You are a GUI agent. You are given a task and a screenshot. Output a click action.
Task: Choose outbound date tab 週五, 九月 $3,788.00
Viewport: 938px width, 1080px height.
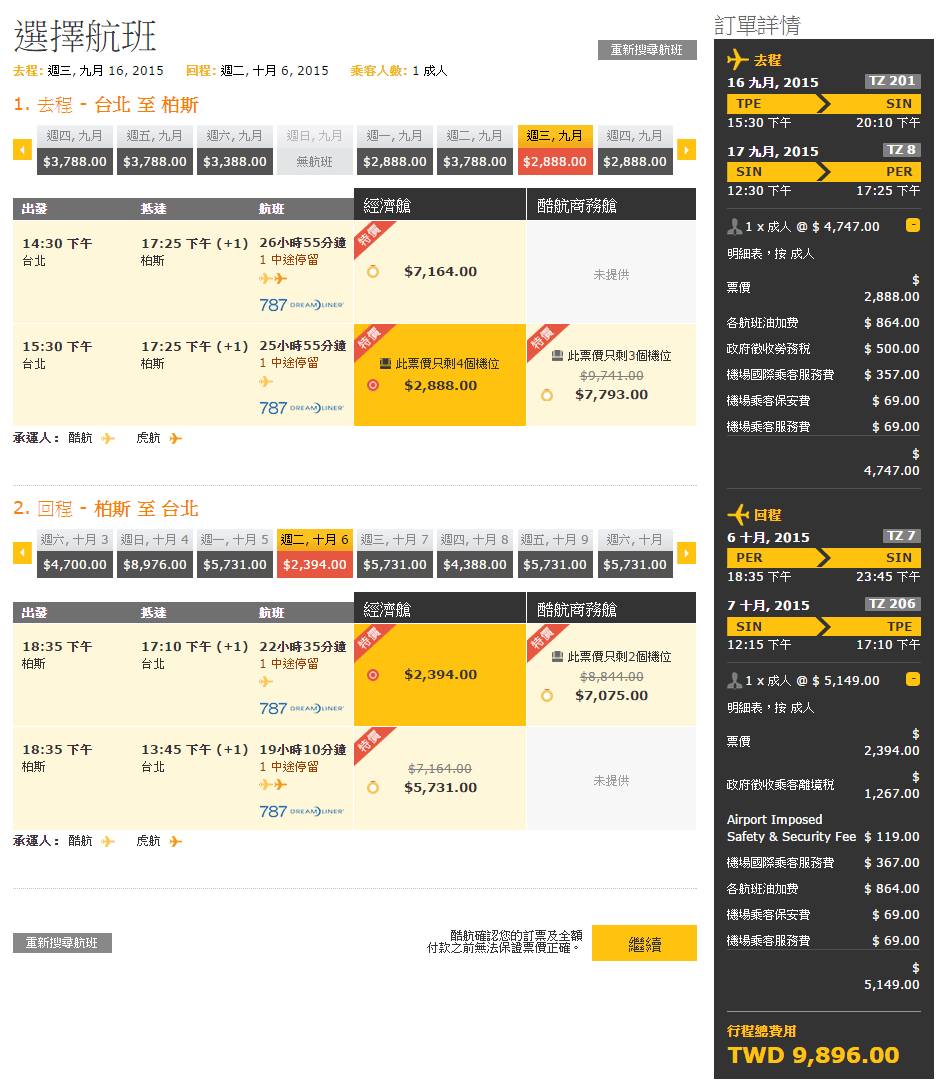[x=155, y=149]
